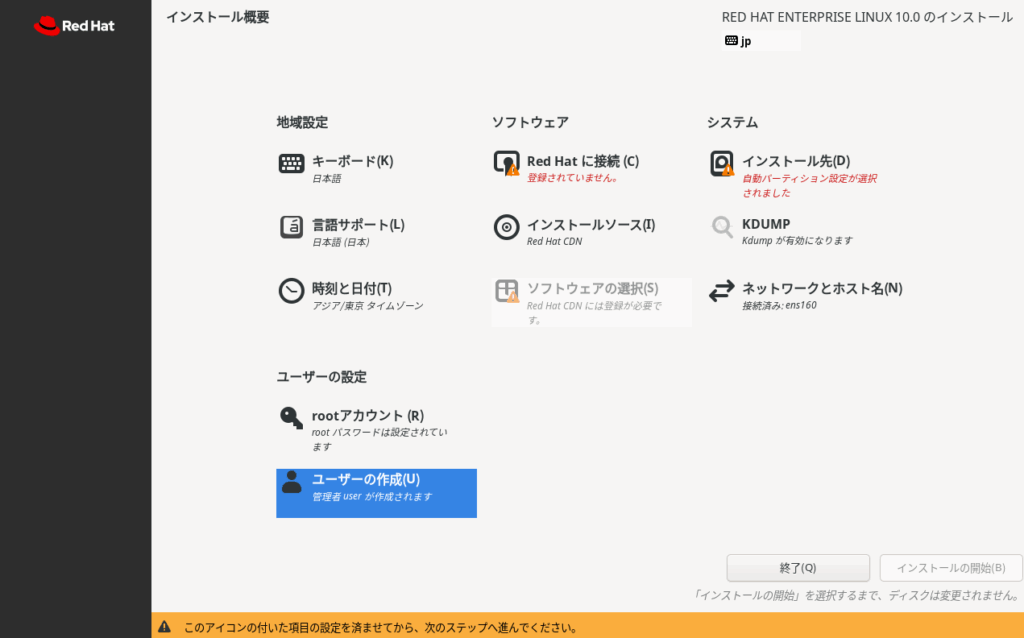1024x638 pixels.
Task: Open KDUMP magnifier icon
Action: pos(722,227)
